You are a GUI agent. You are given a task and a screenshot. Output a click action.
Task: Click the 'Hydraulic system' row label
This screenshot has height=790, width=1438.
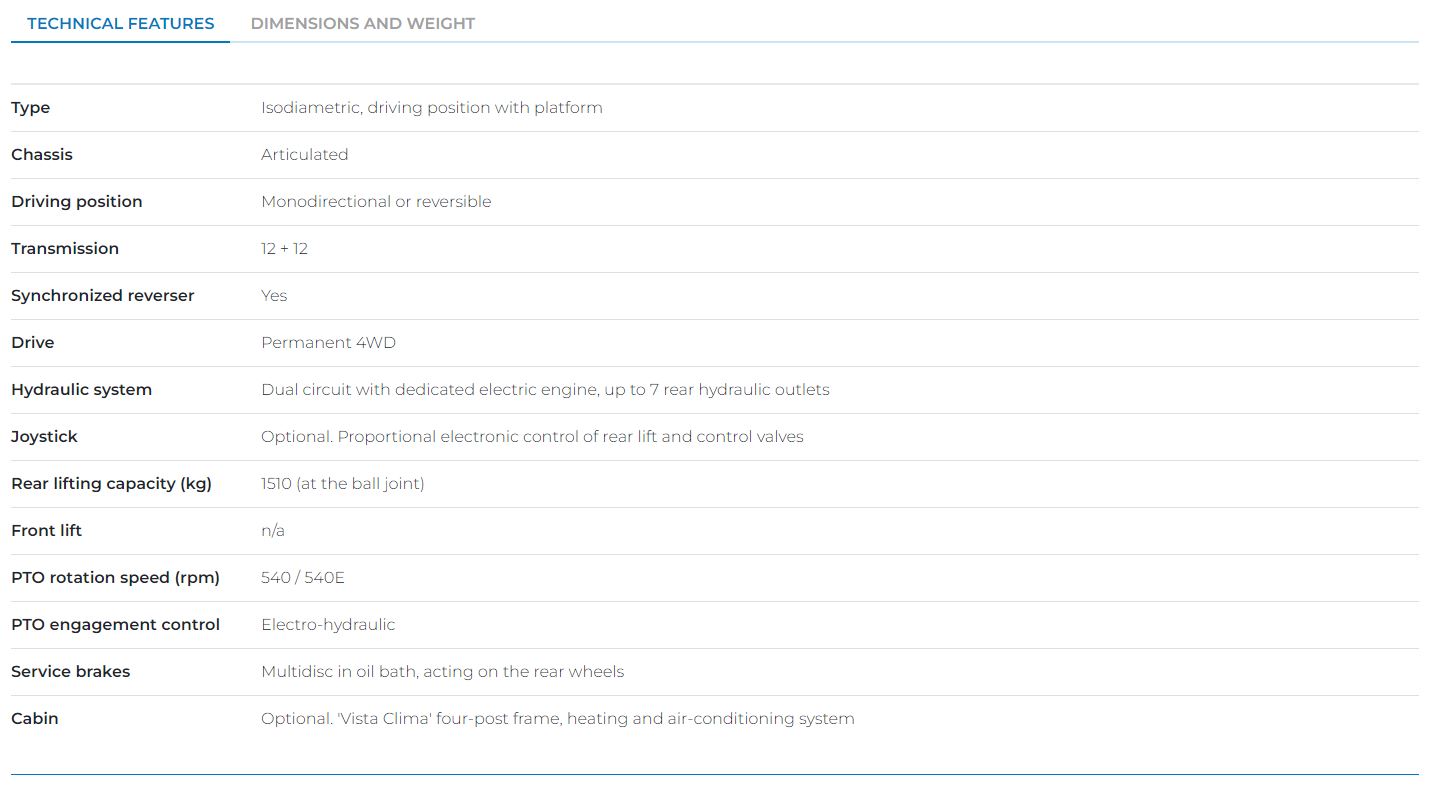coord(81,390)
